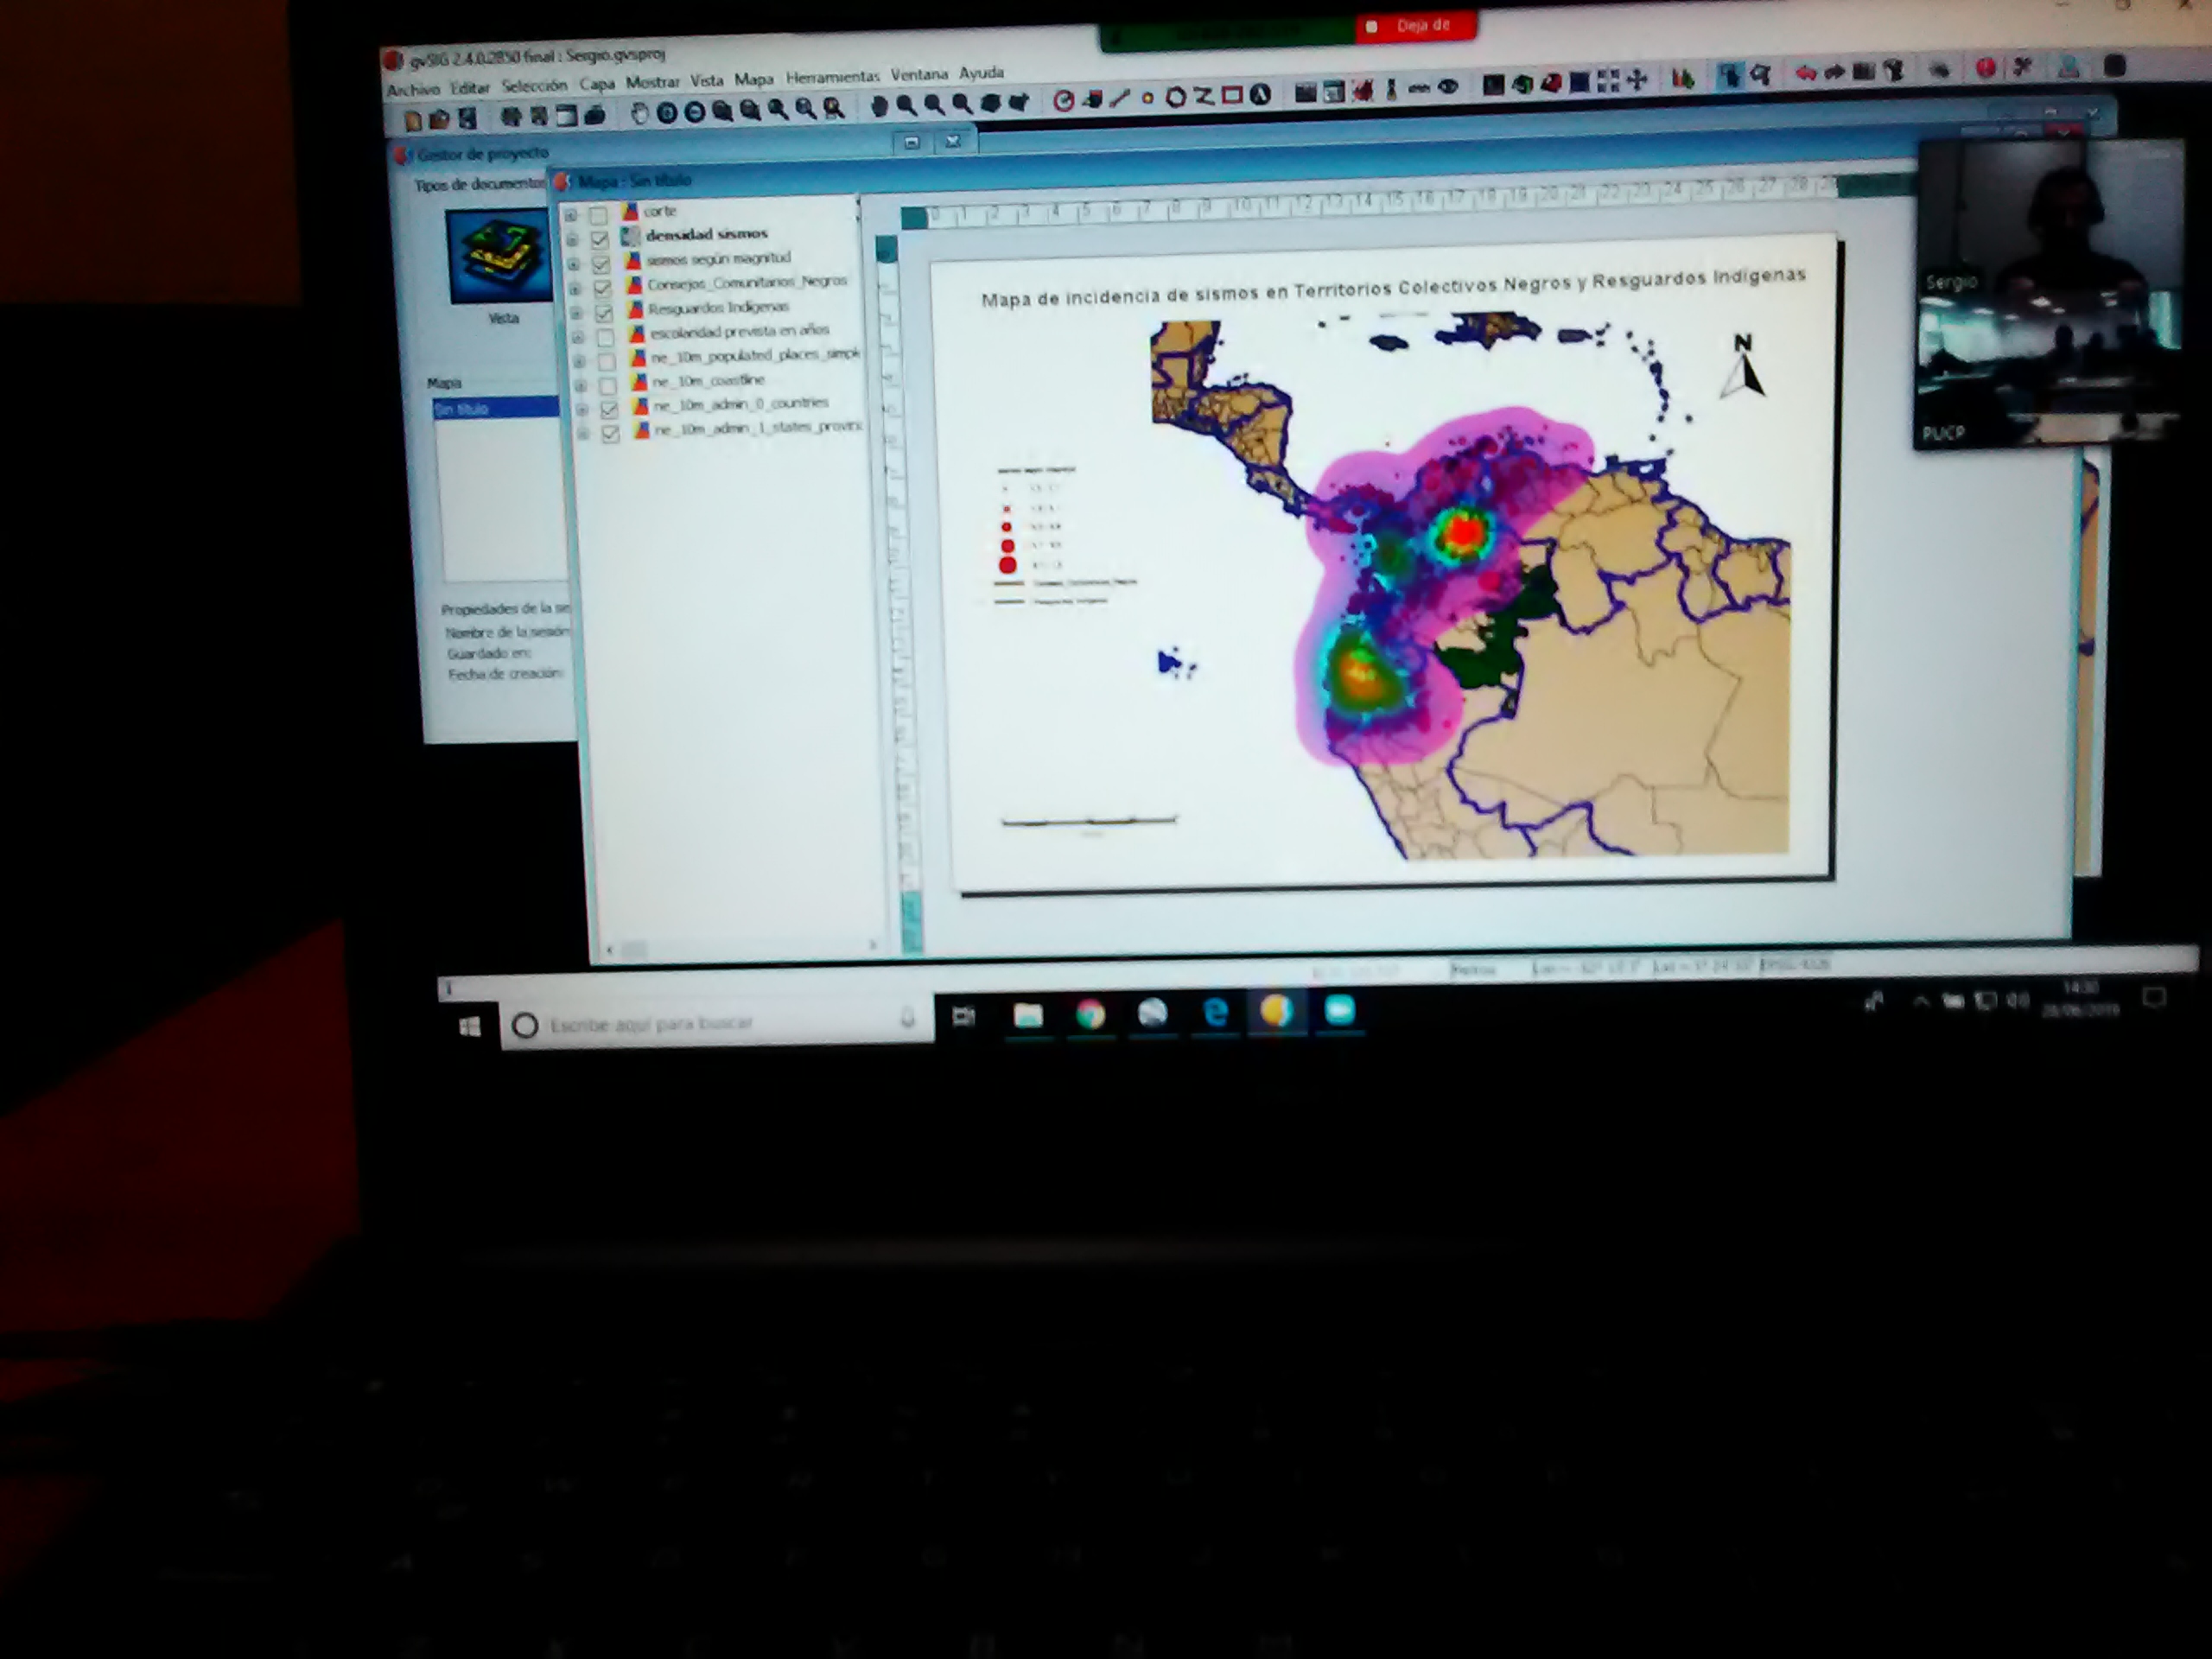
Task: Click the red Deja de button
Action: pos(1415,26)
